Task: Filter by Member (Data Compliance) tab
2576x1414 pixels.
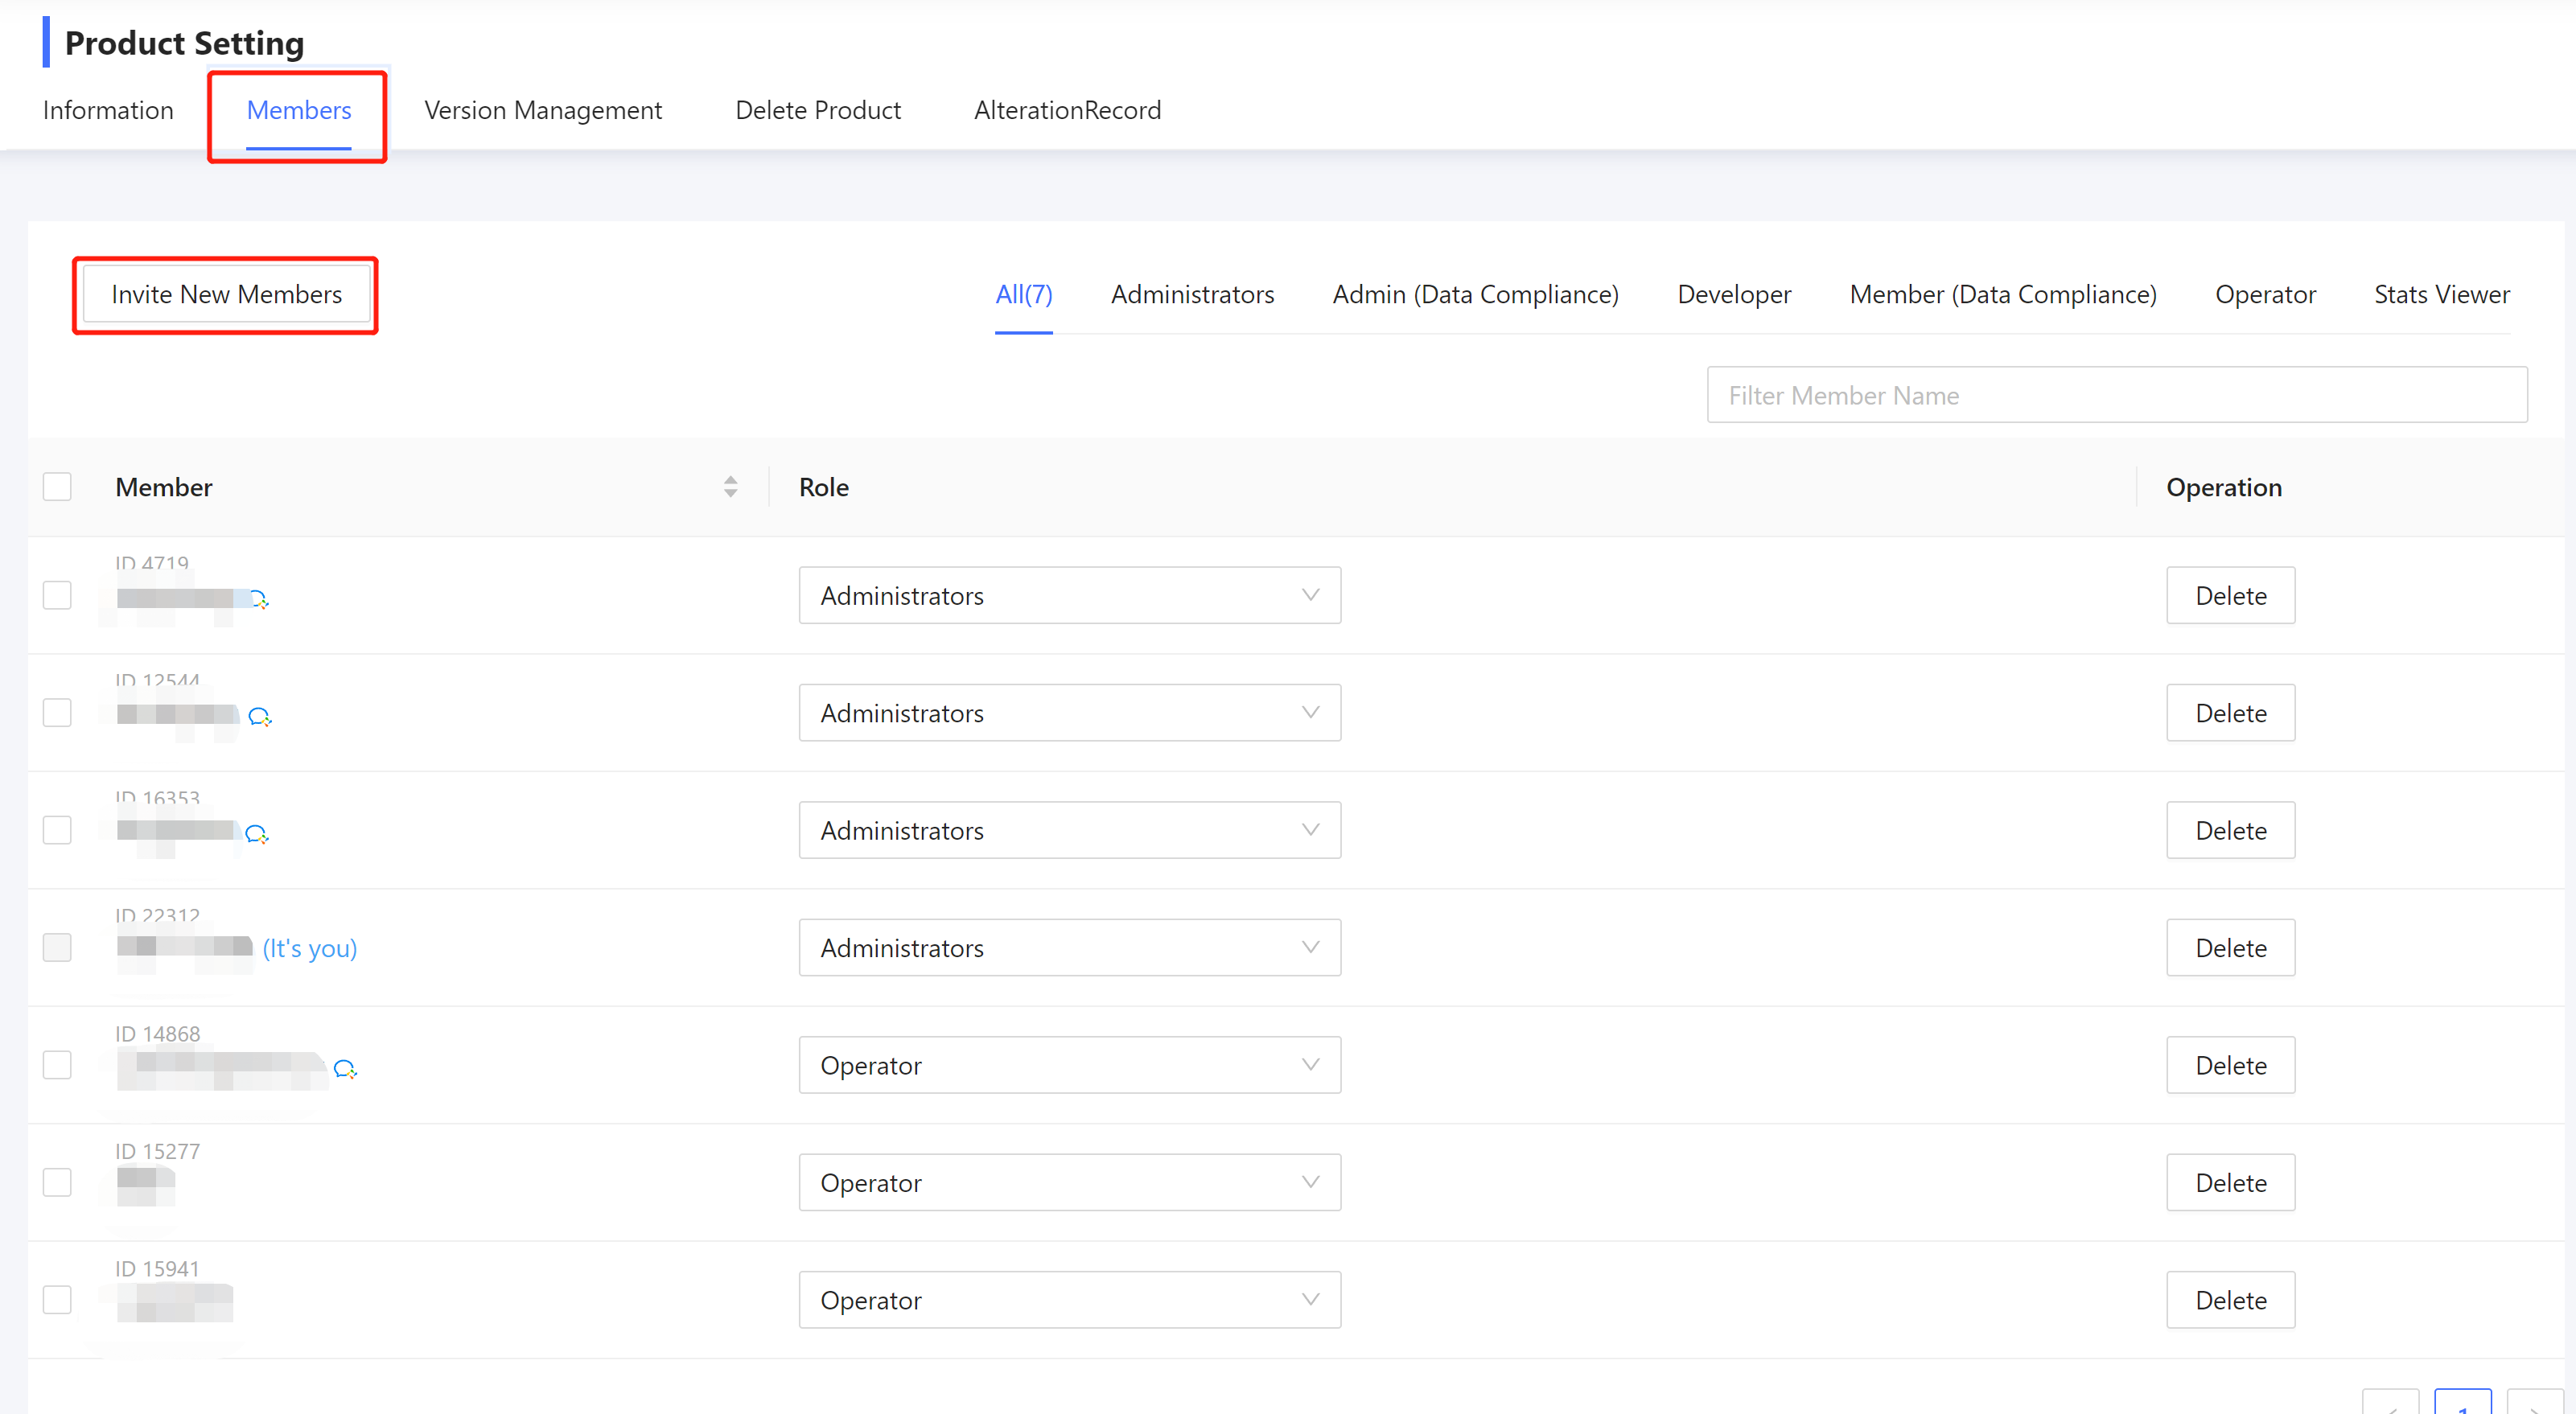Action: tap(2003, 294)
